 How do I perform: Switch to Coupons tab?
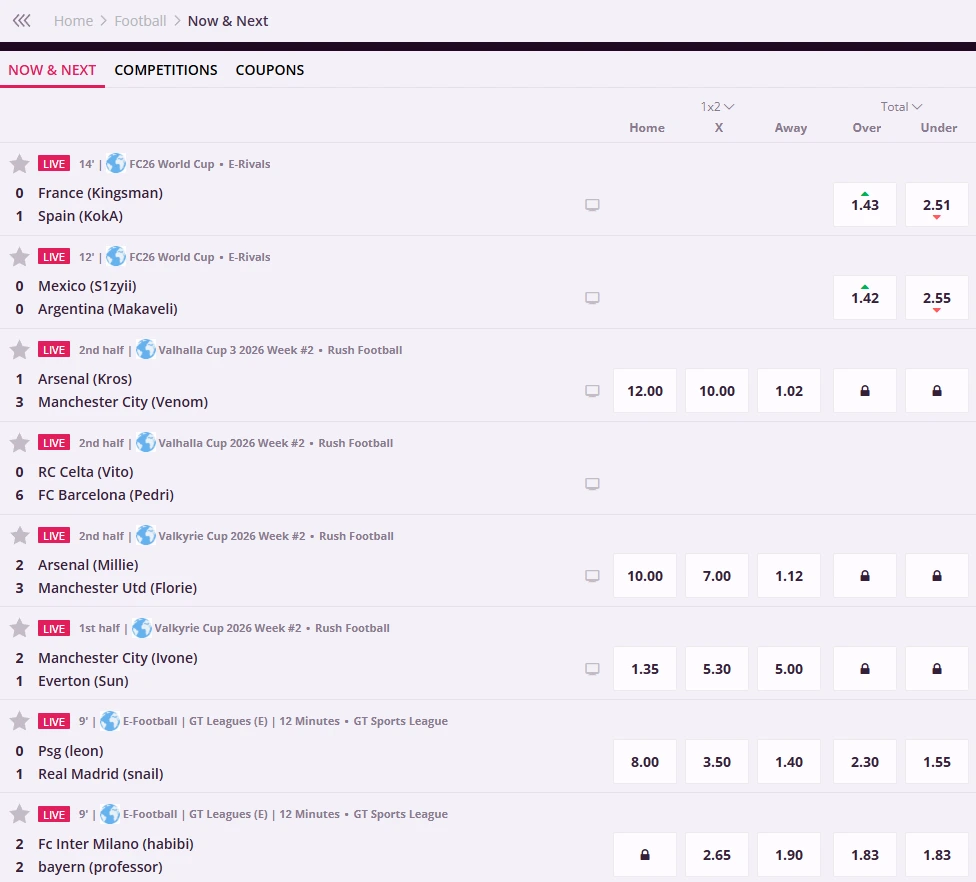(270, 70)
